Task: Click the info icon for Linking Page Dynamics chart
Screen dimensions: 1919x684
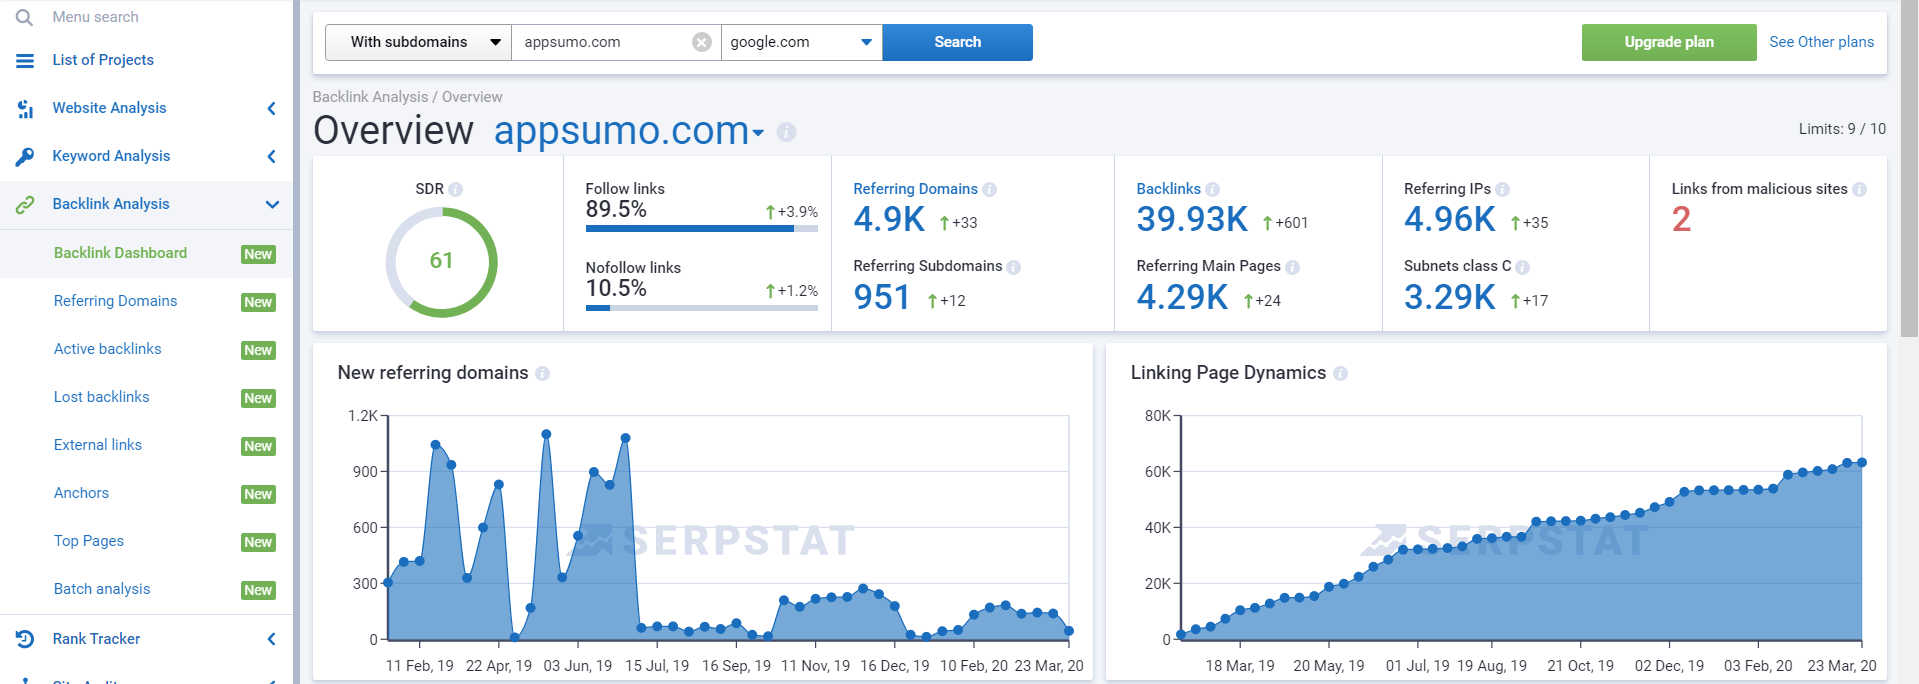Action: point(1341,373)
